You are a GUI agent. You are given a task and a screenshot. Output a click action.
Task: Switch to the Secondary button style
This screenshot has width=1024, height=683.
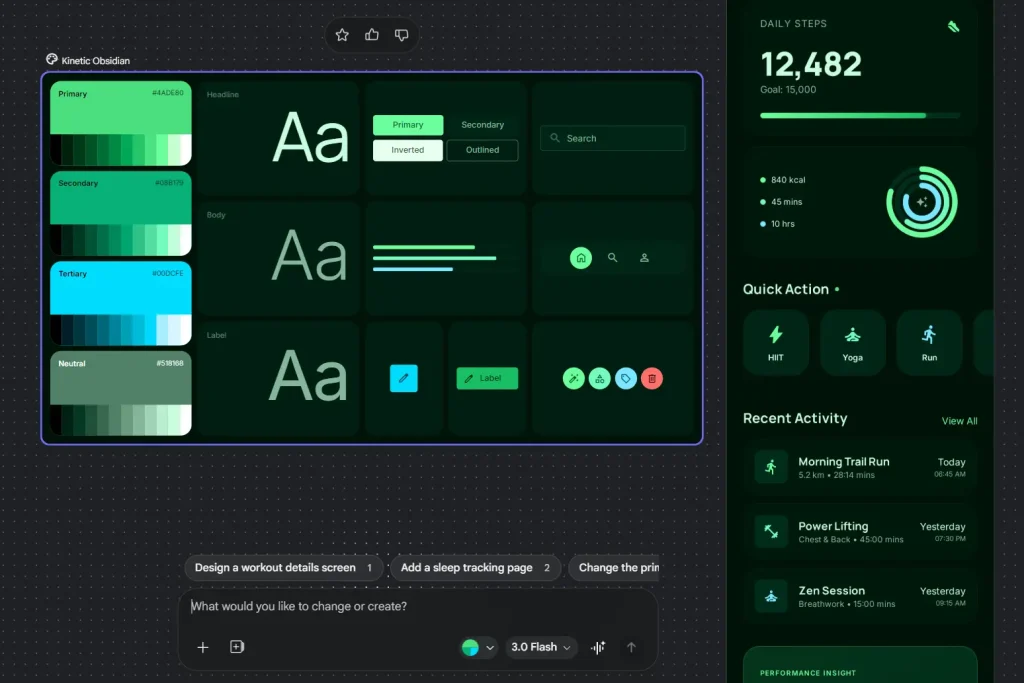coord(482,124)
